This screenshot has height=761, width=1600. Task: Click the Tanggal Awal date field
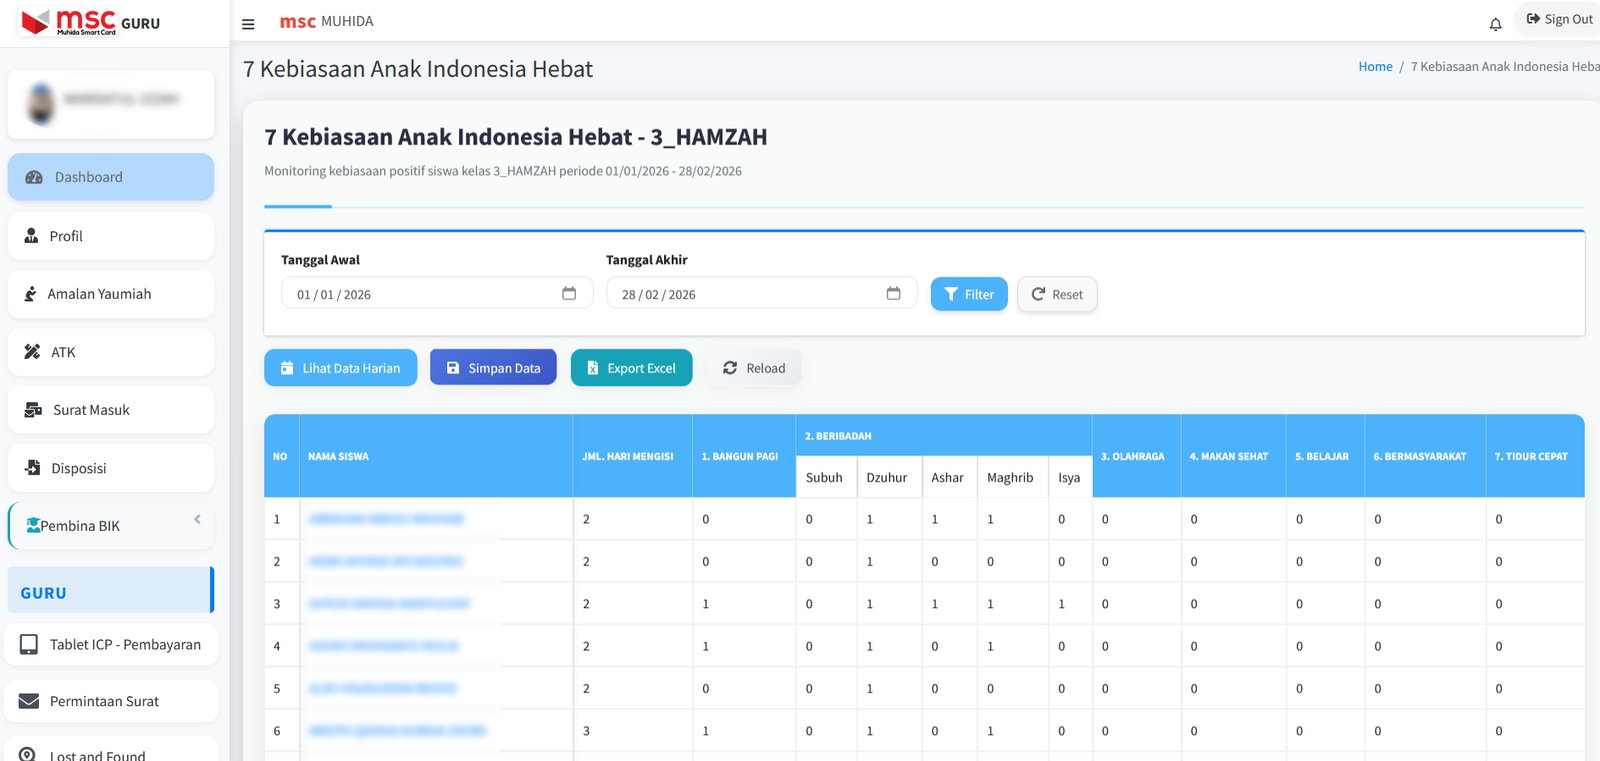pos(437,294)
